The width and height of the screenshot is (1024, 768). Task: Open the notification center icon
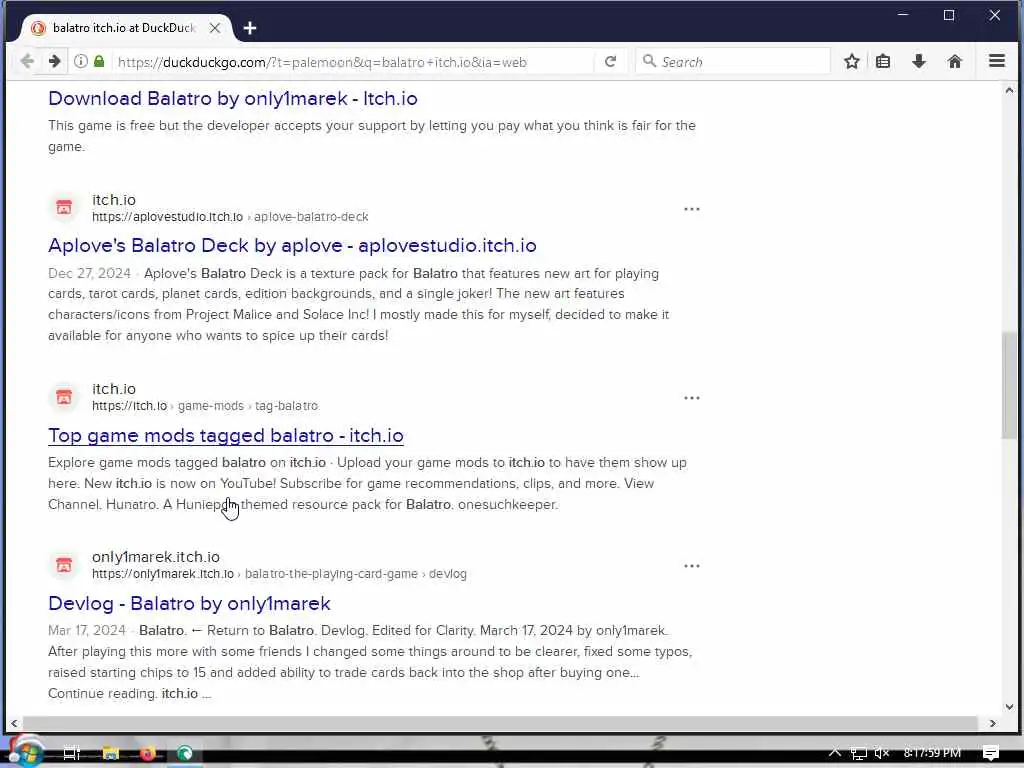click(x=991, y=753)
